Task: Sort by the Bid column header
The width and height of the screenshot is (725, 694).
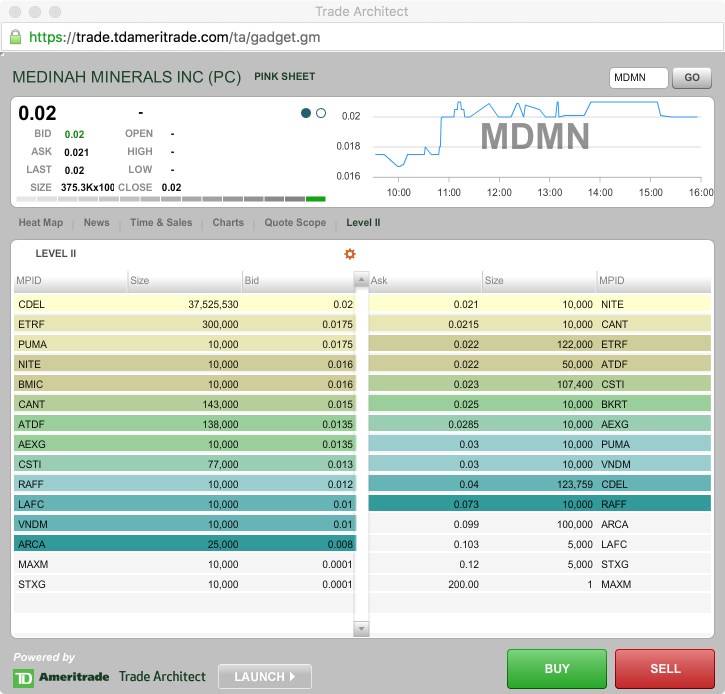Action: [298, 281]
